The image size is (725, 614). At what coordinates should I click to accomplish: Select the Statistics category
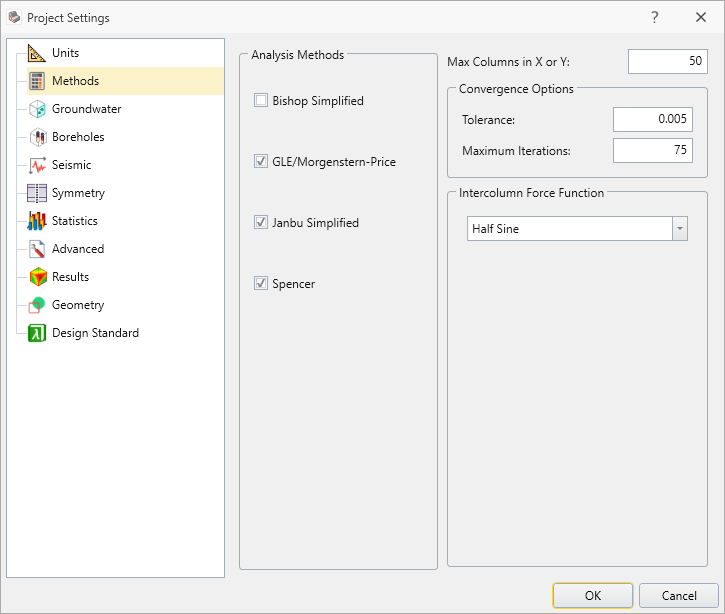click(x=74, y=221)
